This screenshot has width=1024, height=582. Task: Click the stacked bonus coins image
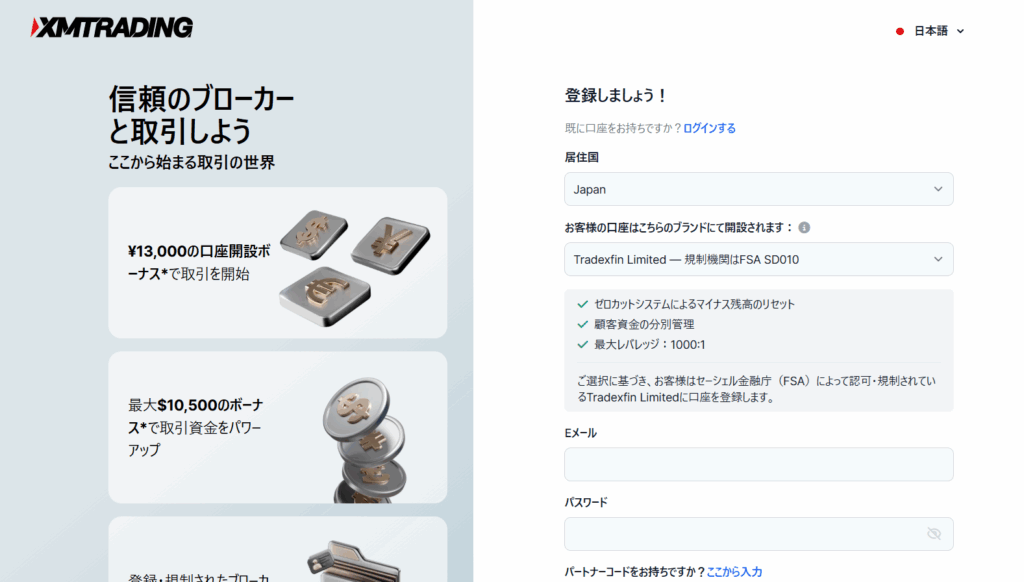(x=365, y=440)
